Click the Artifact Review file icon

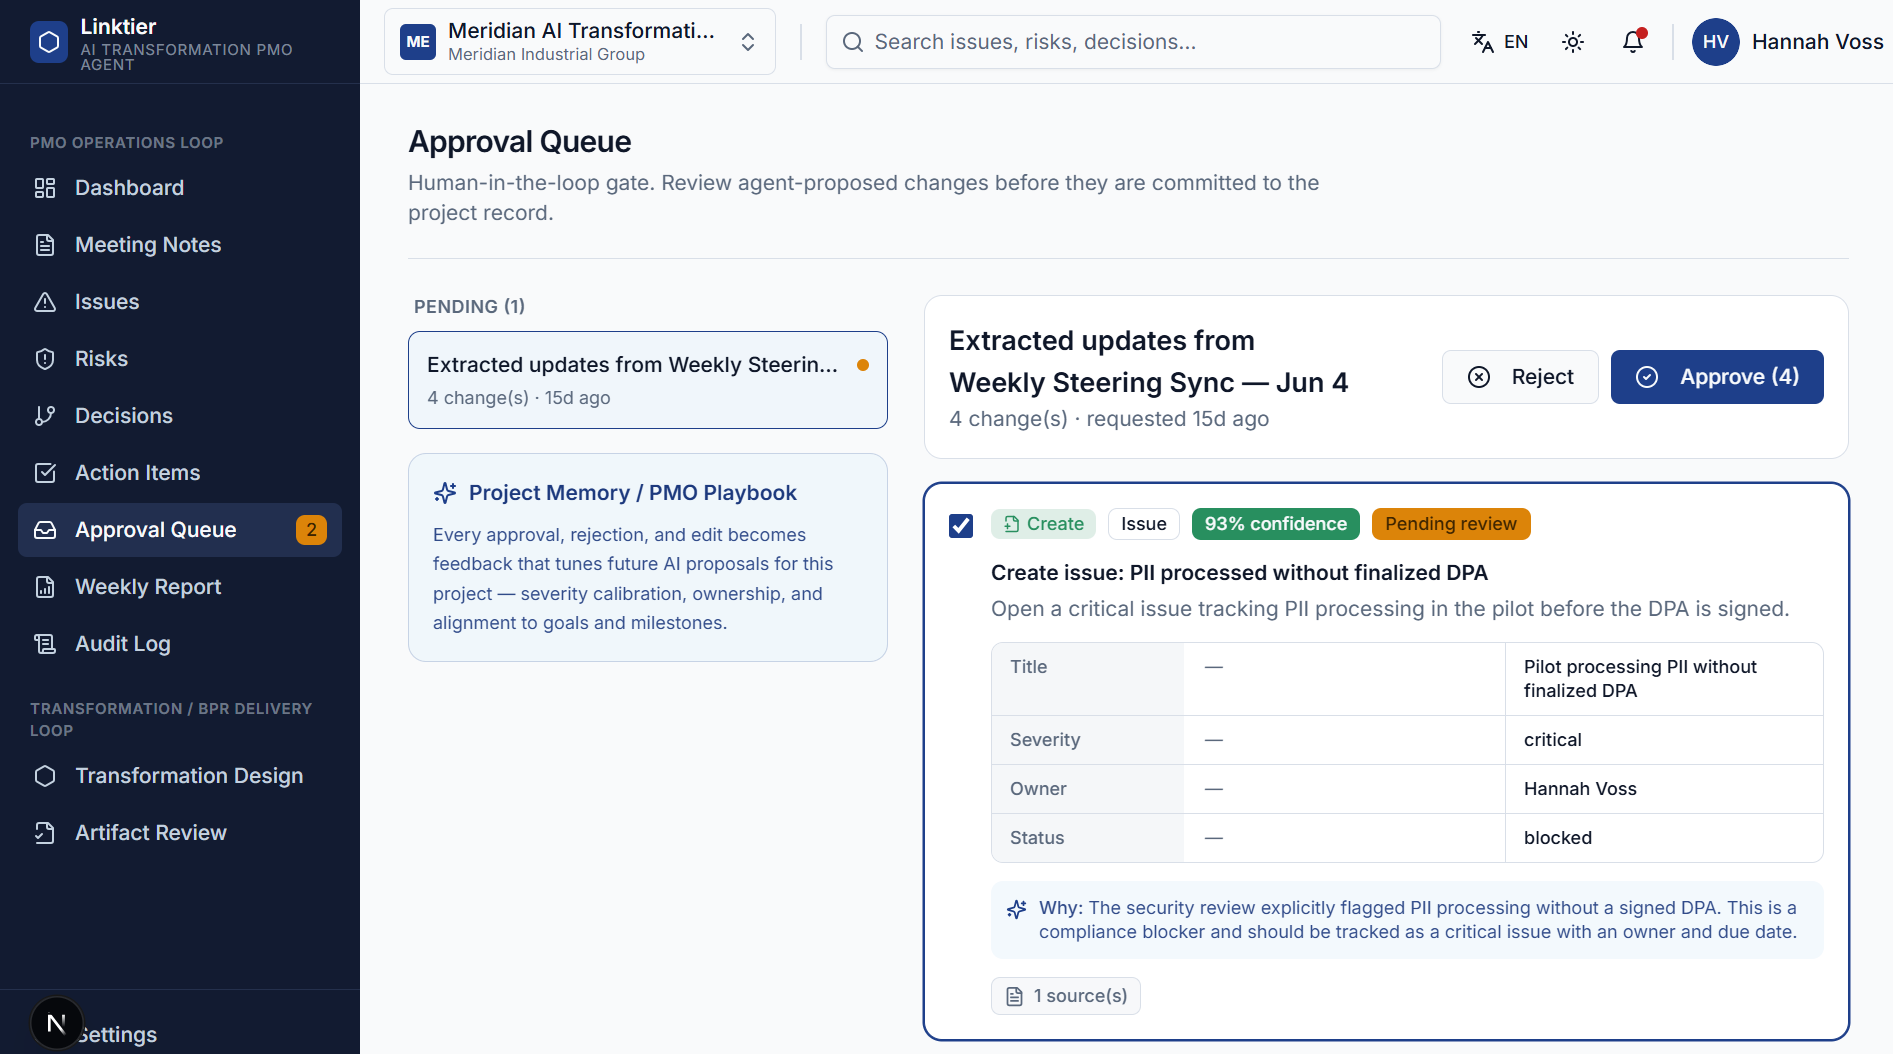click(x=45, y=833)
